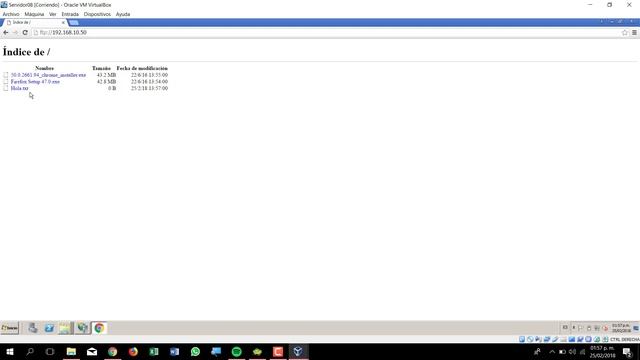Click the guest tray red alert icon
The height and width of the screenshot is (360, 640).
coord(605,328)
